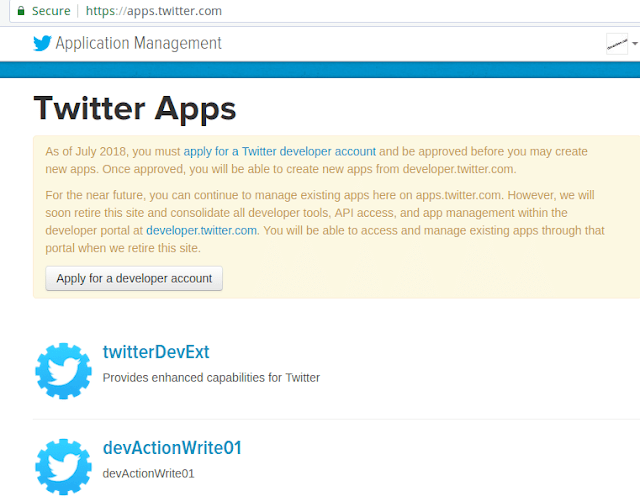Click the green padlock Secure icon
The image size is (640, 502).
[21, 11]
